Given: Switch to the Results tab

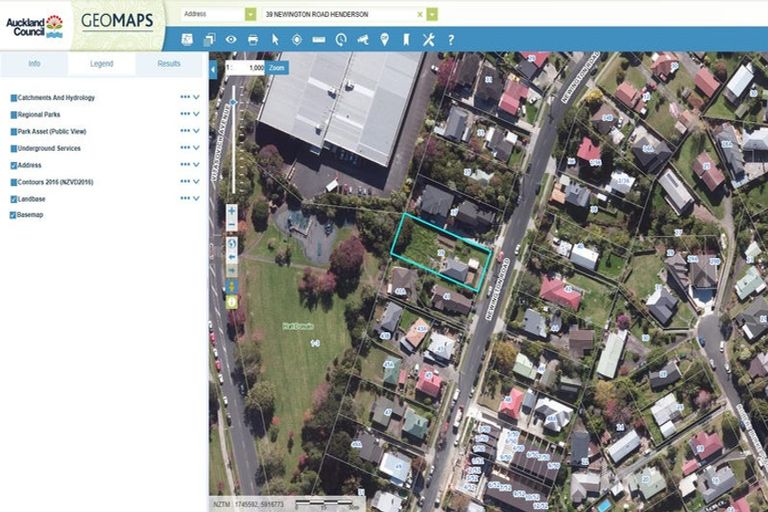Looking at the screenshot, I should click(169, 64).
